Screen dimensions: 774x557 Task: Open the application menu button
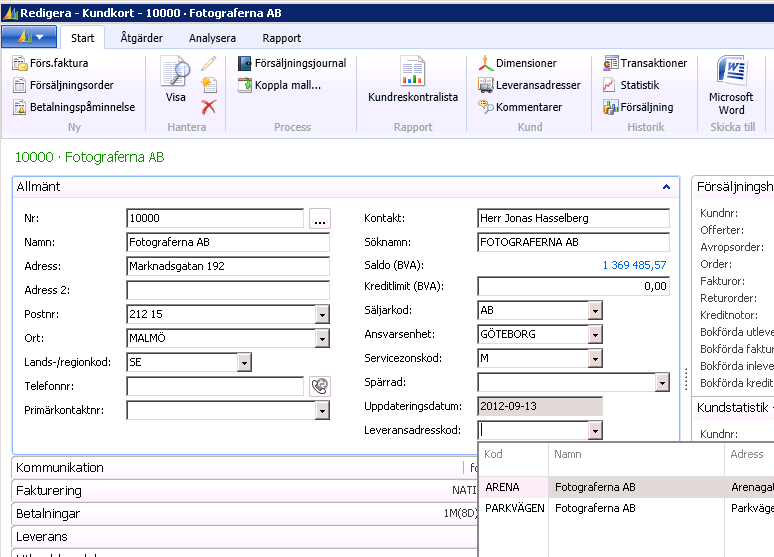click(30, 37)
